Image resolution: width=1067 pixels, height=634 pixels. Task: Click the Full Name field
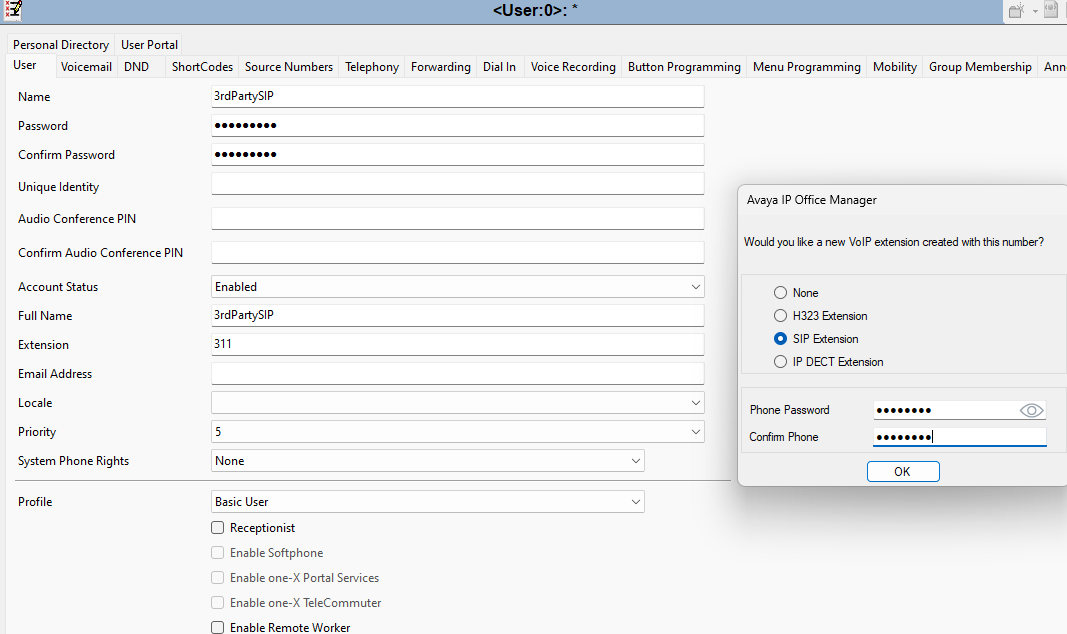coord(457,315)
